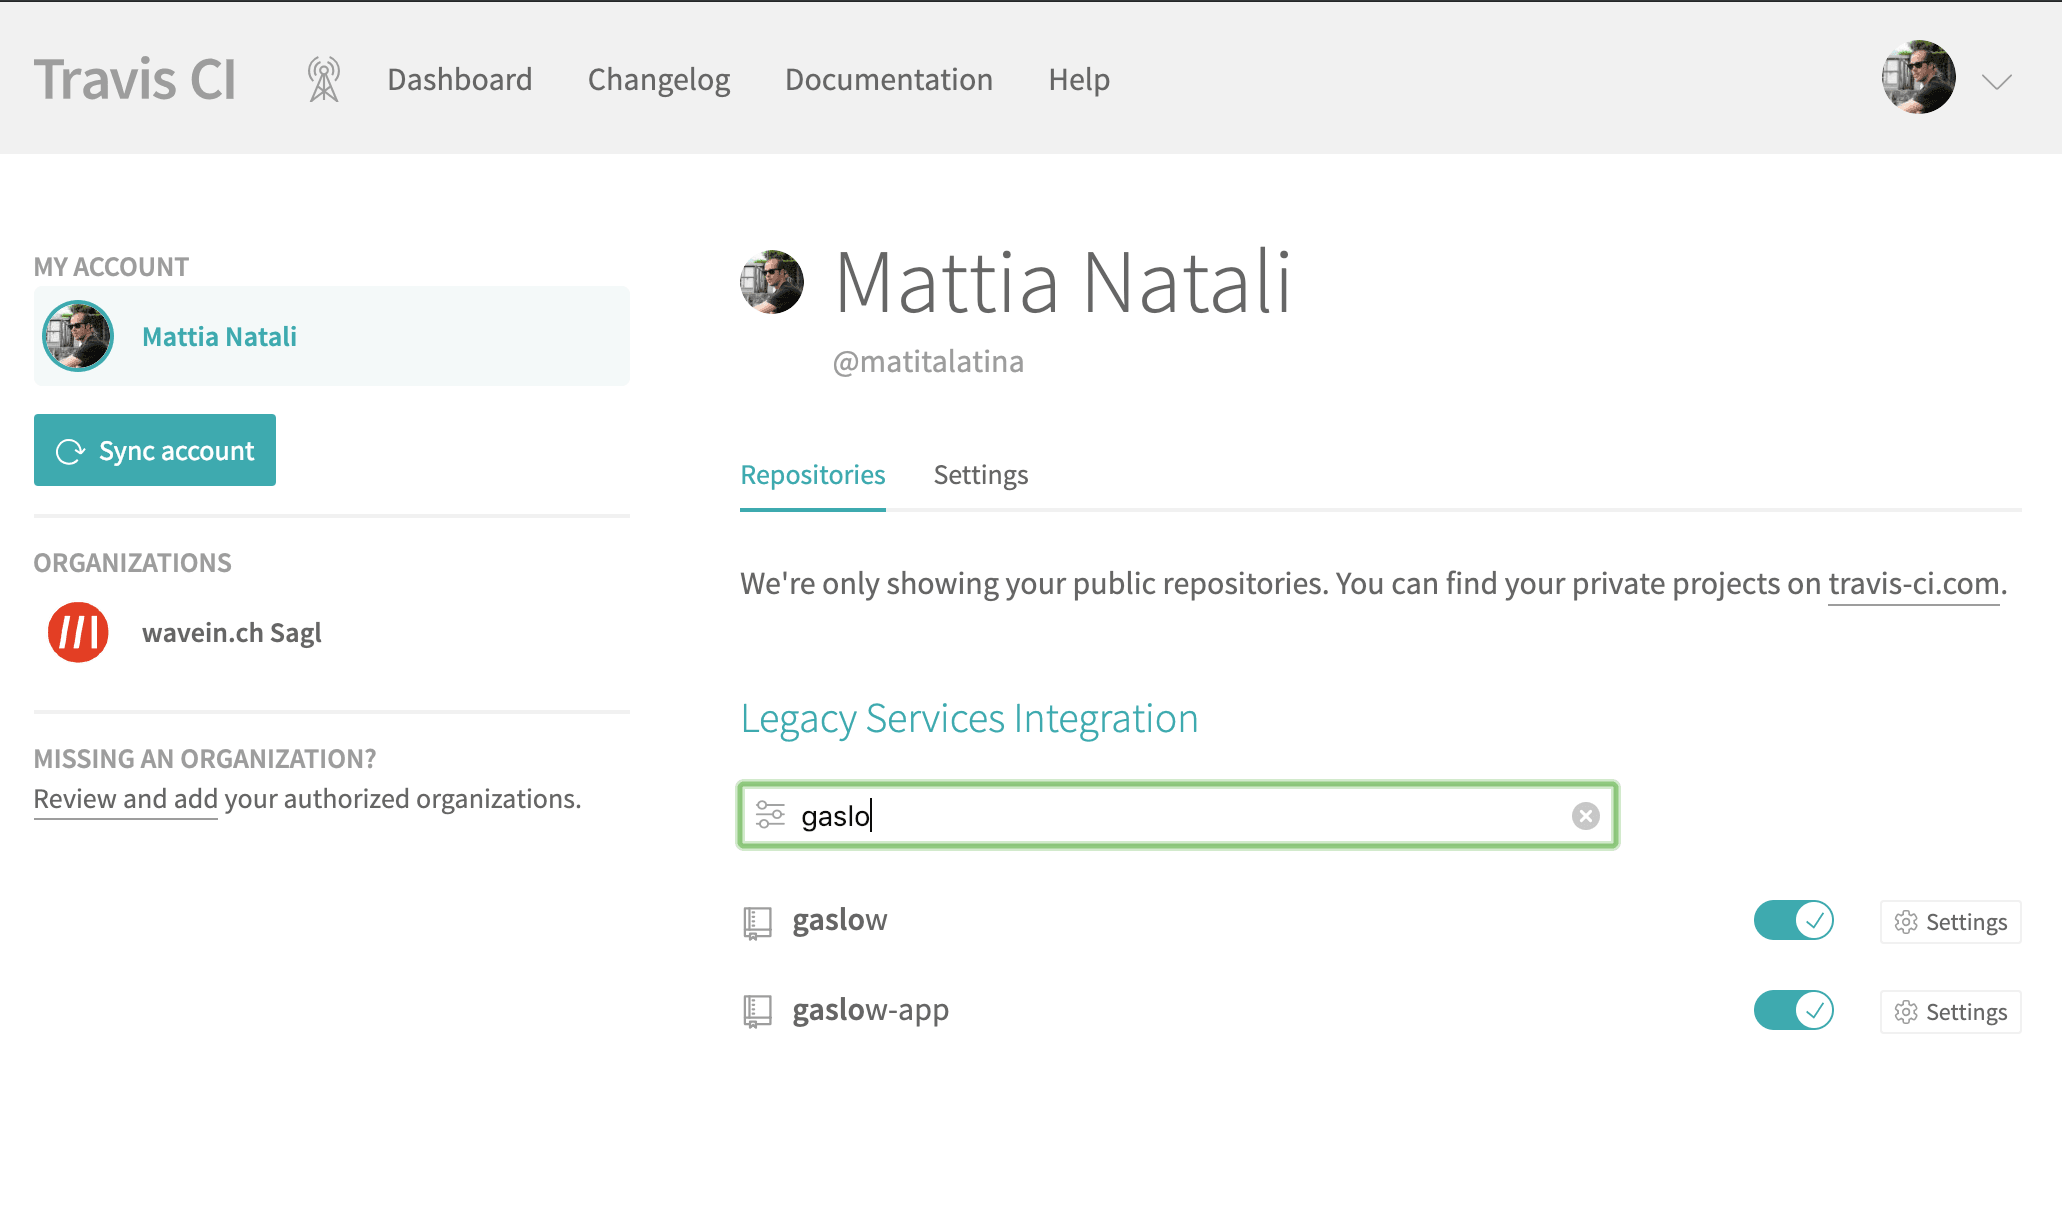The height and width of the screenshot is (1220, 2062).
Task: Open the Documentation page
Action: point(889,79)
